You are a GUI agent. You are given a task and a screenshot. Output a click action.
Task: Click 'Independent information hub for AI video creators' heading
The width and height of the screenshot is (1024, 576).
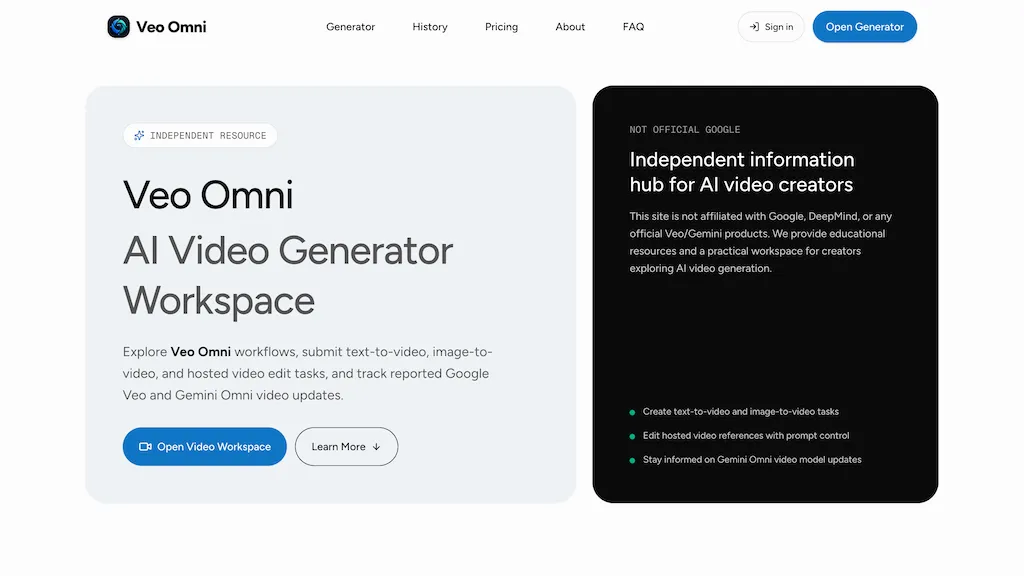[x=741, y=172]
